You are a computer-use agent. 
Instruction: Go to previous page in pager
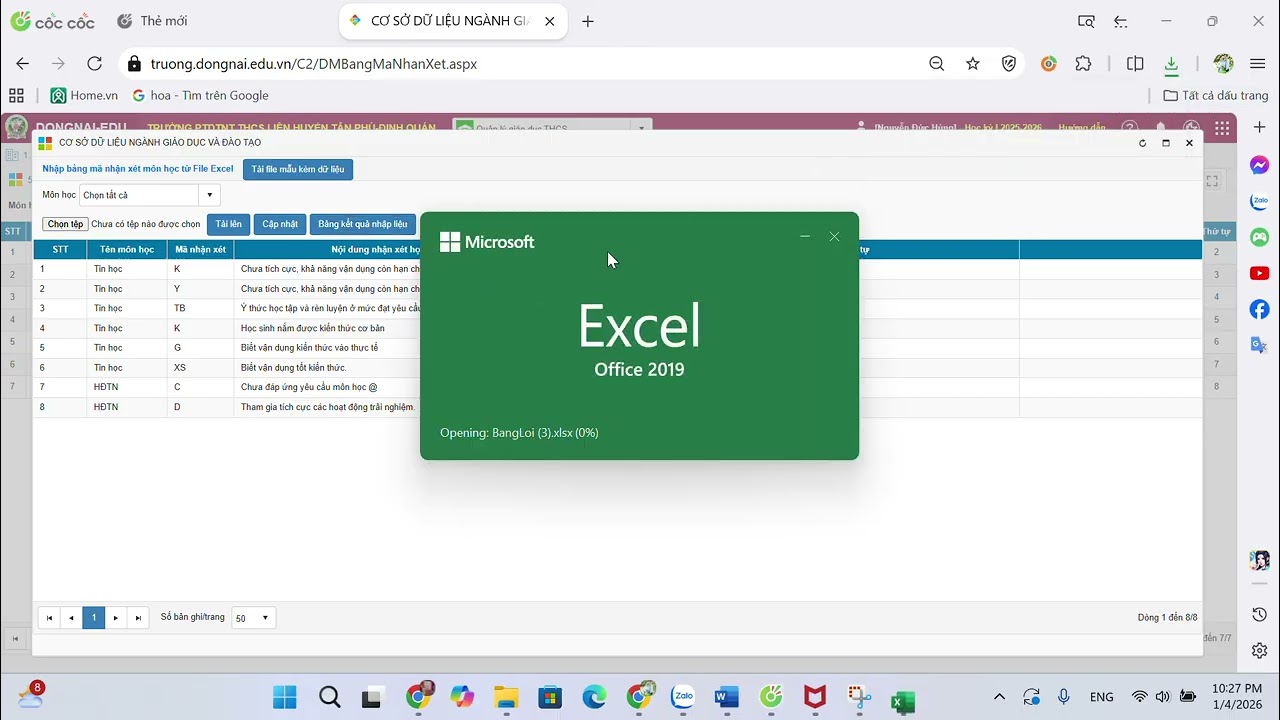[71, 618]
